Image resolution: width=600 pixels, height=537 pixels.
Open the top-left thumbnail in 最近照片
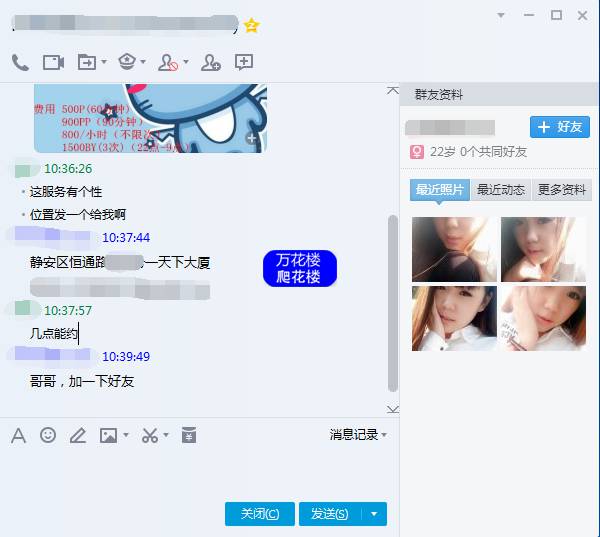tap(454, 249)
